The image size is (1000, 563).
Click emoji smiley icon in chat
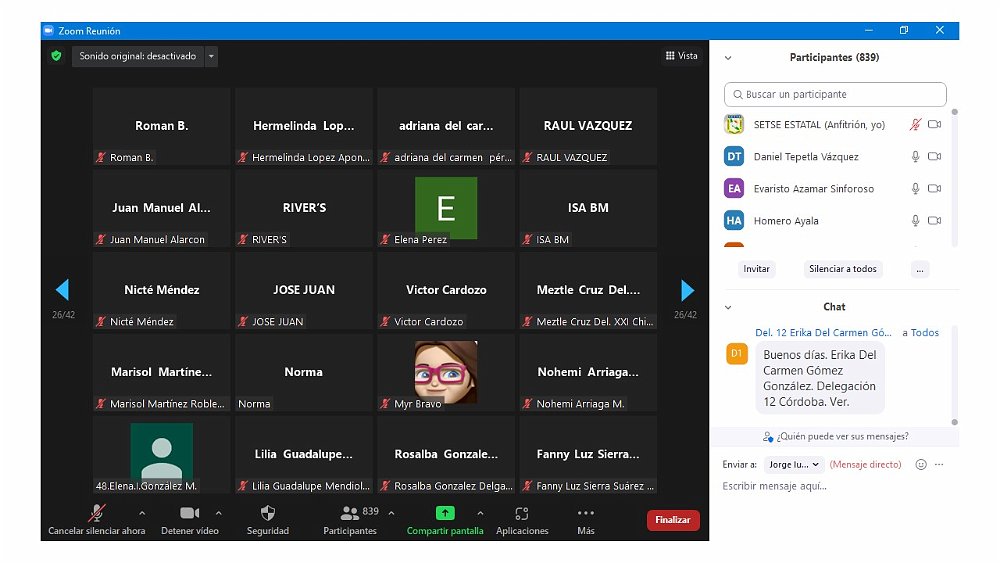pyautogui.click(x=921, y=465)
